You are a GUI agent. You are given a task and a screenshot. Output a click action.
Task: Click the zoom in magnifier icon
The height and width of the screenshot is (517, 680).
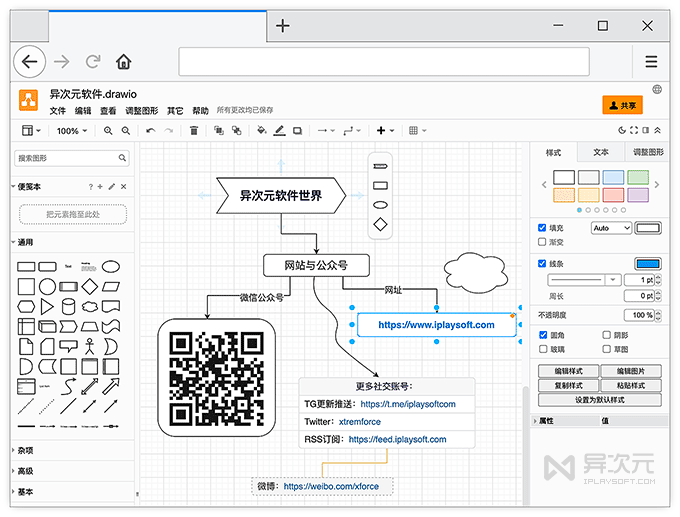tap(108, 131)
